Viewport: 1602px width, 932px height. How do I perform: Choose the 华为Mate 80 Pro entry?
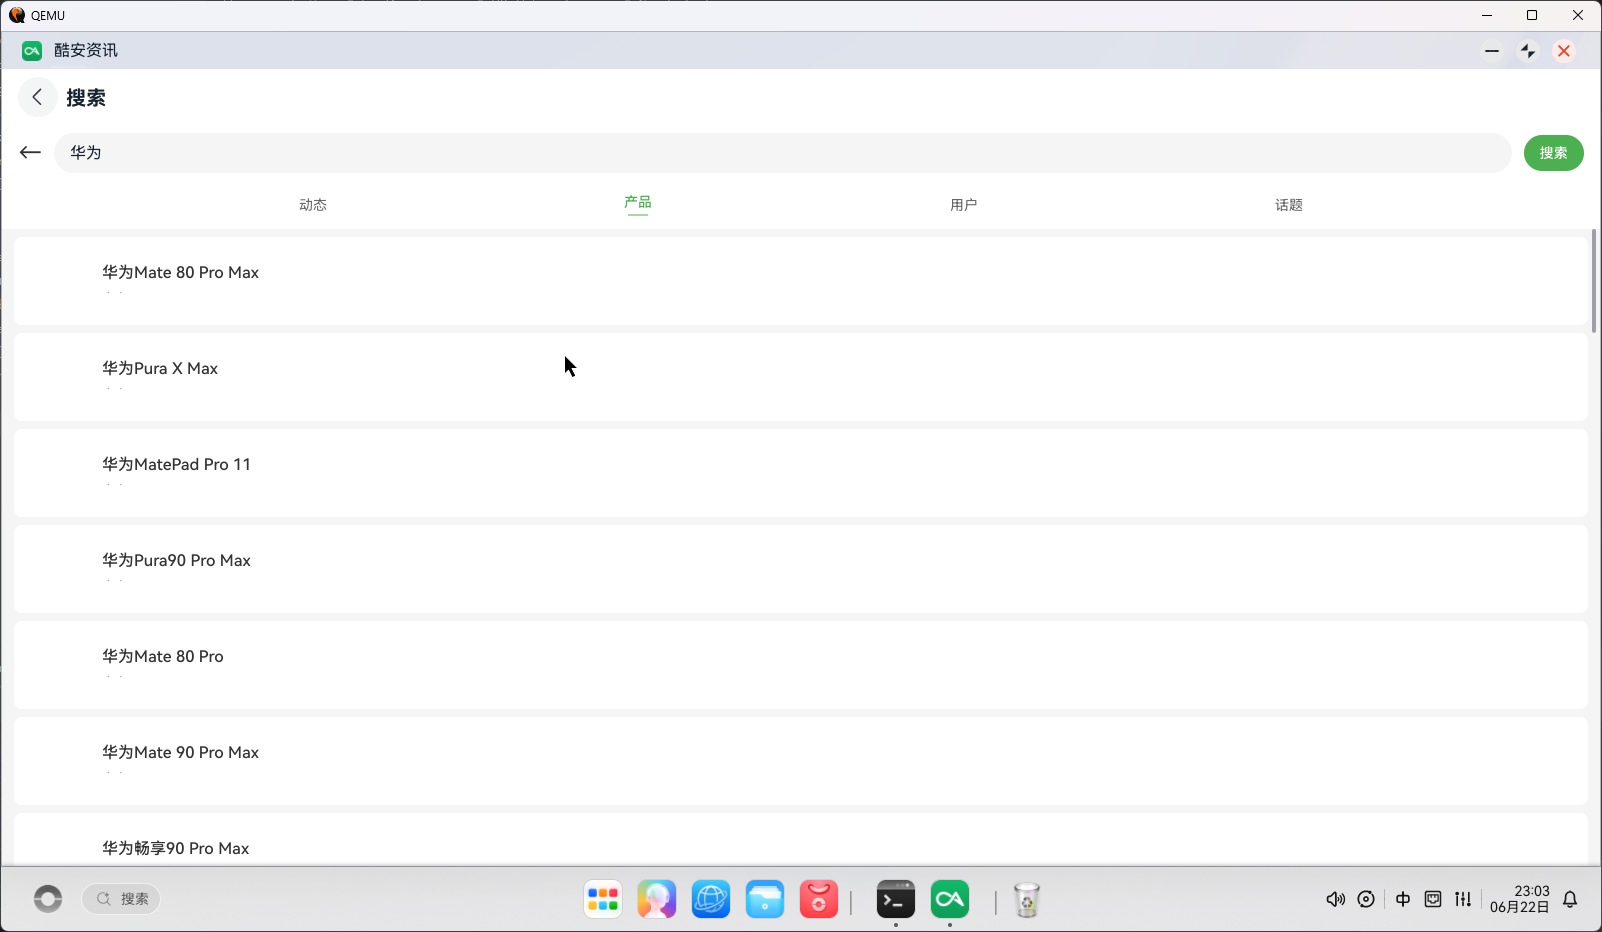(801, 665)
